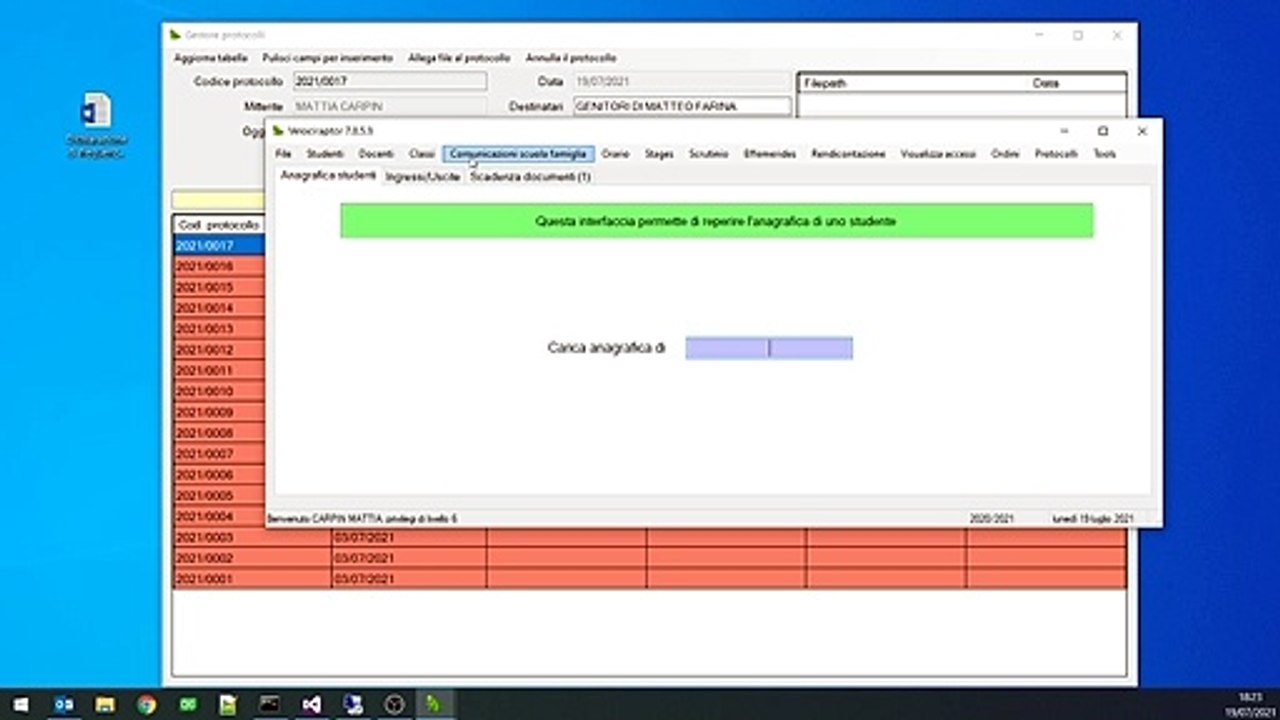Open the Orario menu

coord(616,154)
